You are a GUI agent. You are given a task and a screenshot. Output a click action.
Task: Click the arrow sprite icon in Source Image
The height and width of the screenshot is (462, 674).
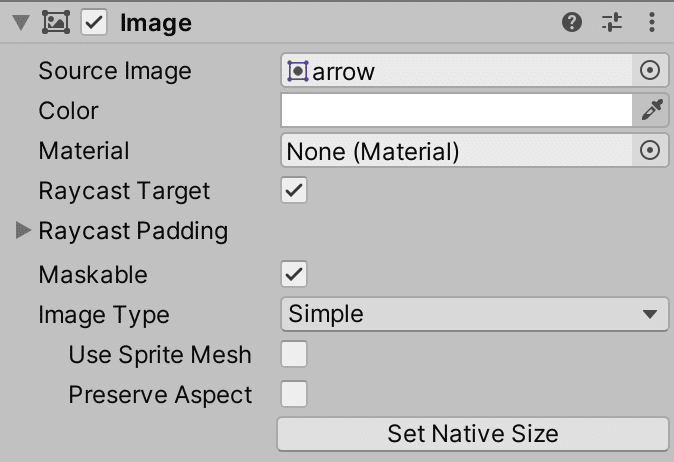(x=298, y=71)
